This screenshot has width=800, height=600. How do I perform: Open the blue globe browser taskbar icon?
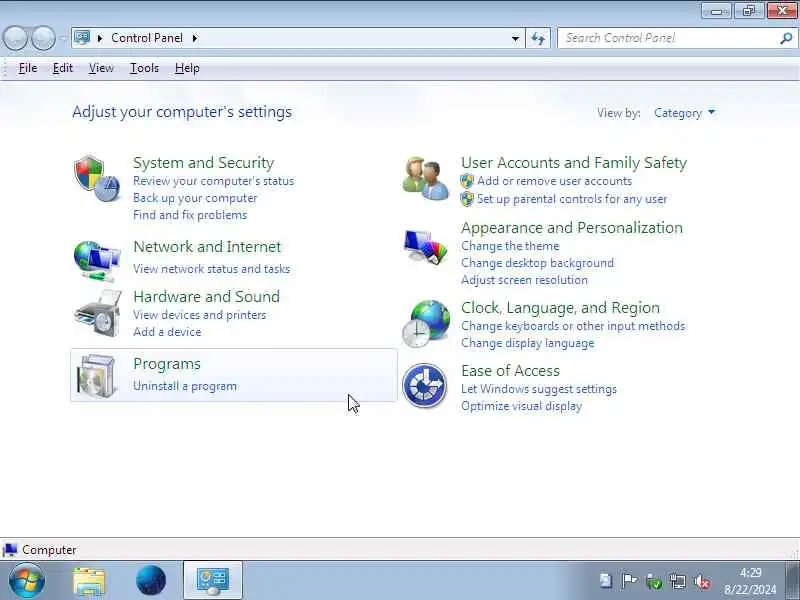pos(151,581)
